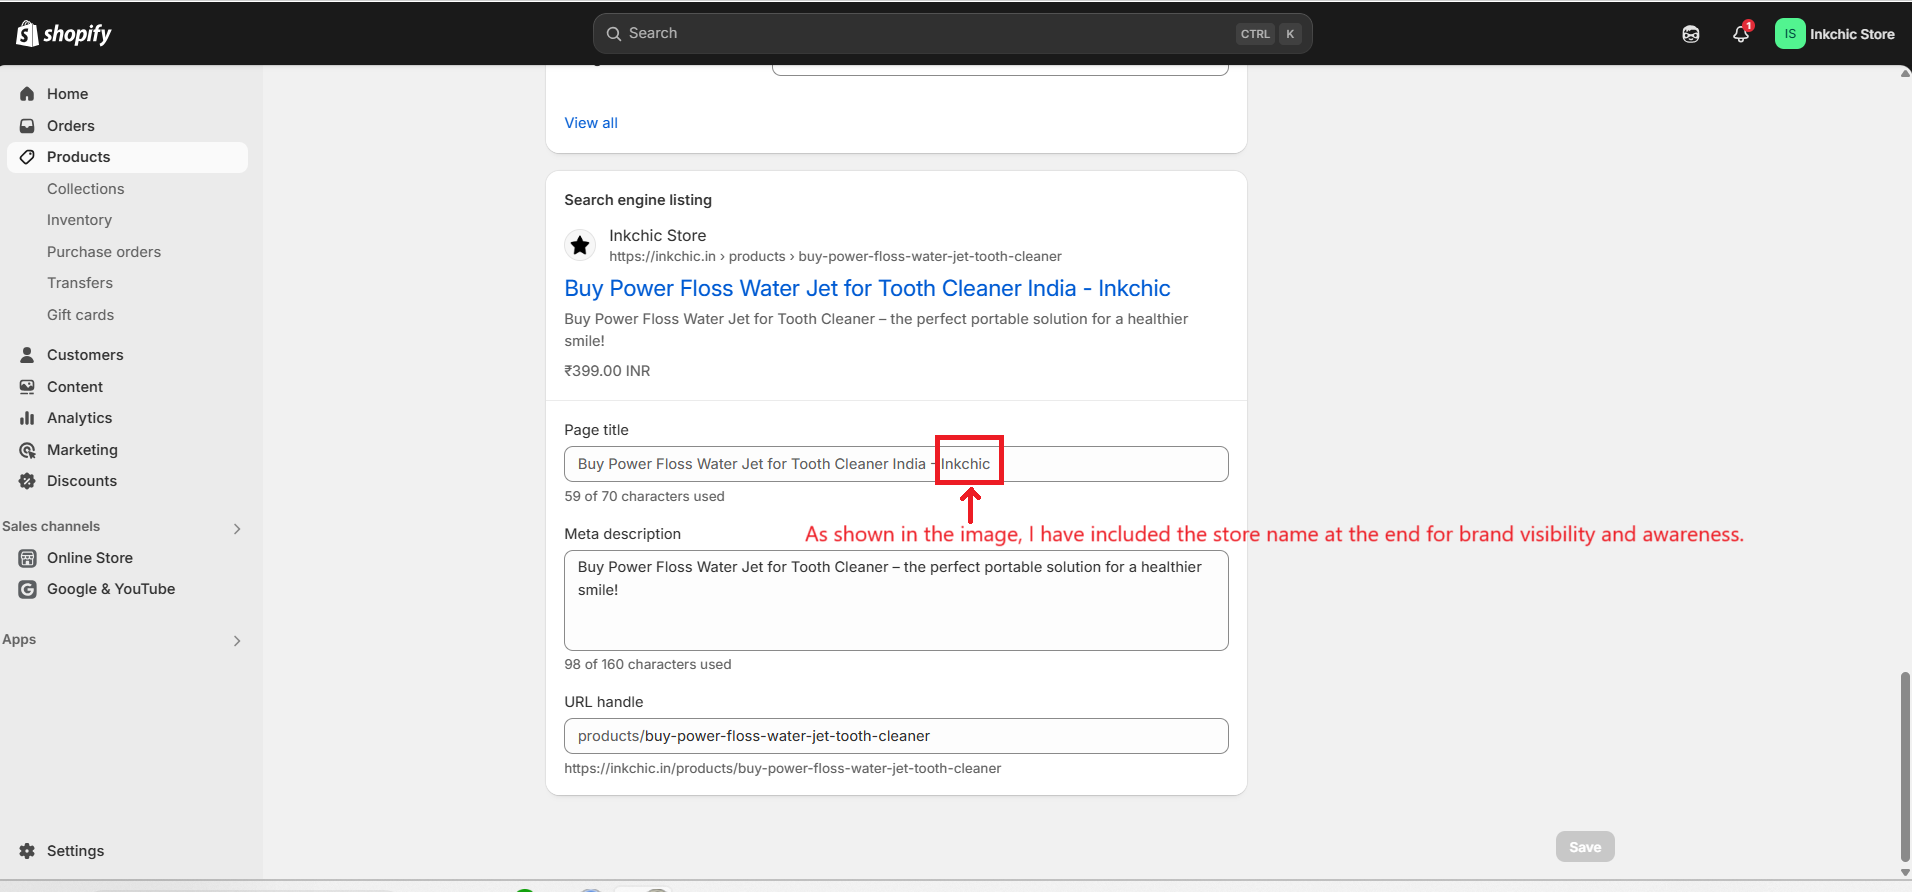
Task: Open Transfers section
Action: point(80,283)
